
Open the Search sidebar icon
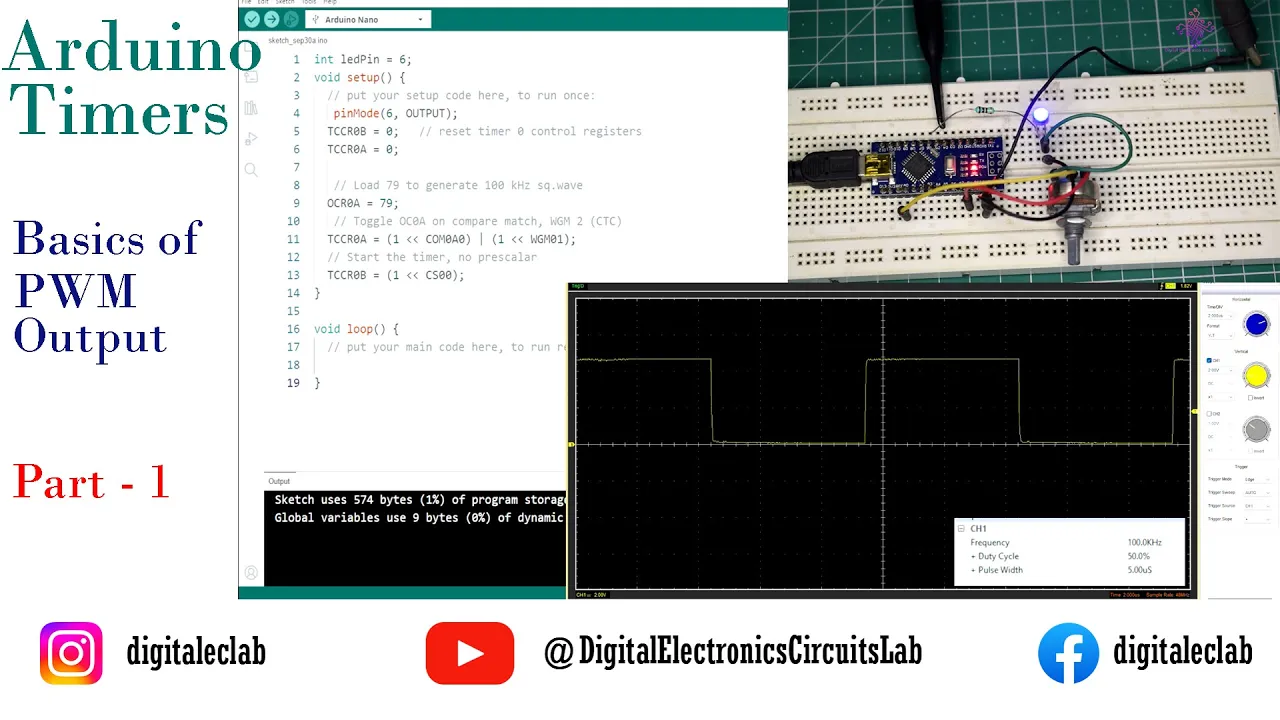[x=251, y=170]
